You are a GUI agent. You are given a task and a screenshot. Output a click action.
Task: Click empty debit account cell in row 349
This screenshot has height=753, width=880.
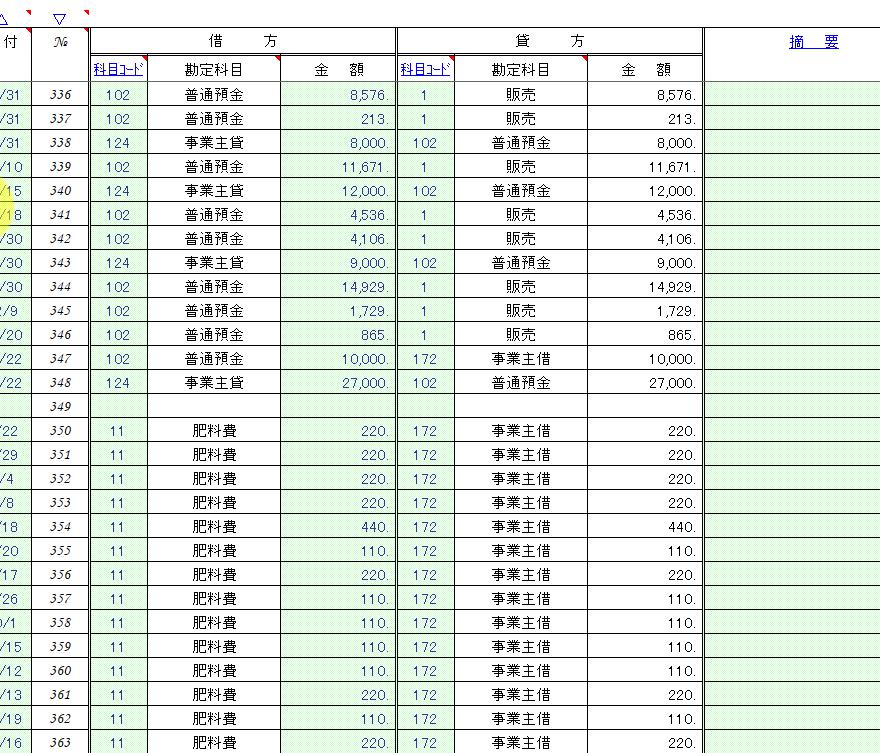(214, 407)
